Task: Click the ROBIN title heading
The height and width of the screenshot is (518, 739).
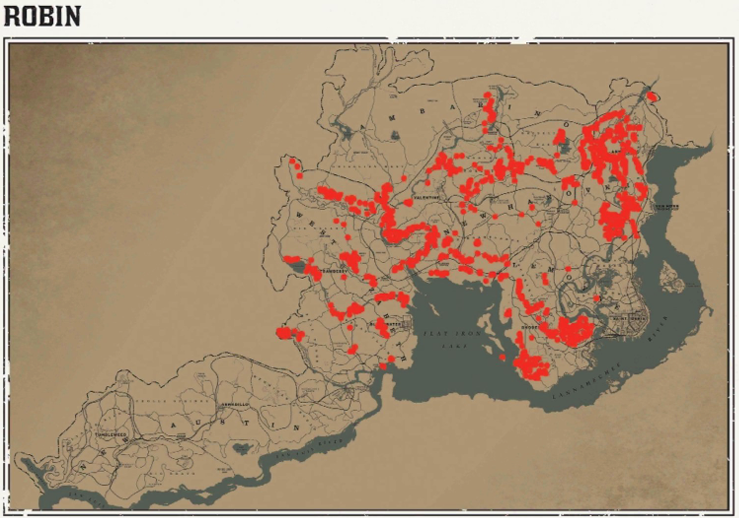Action: 42,17
